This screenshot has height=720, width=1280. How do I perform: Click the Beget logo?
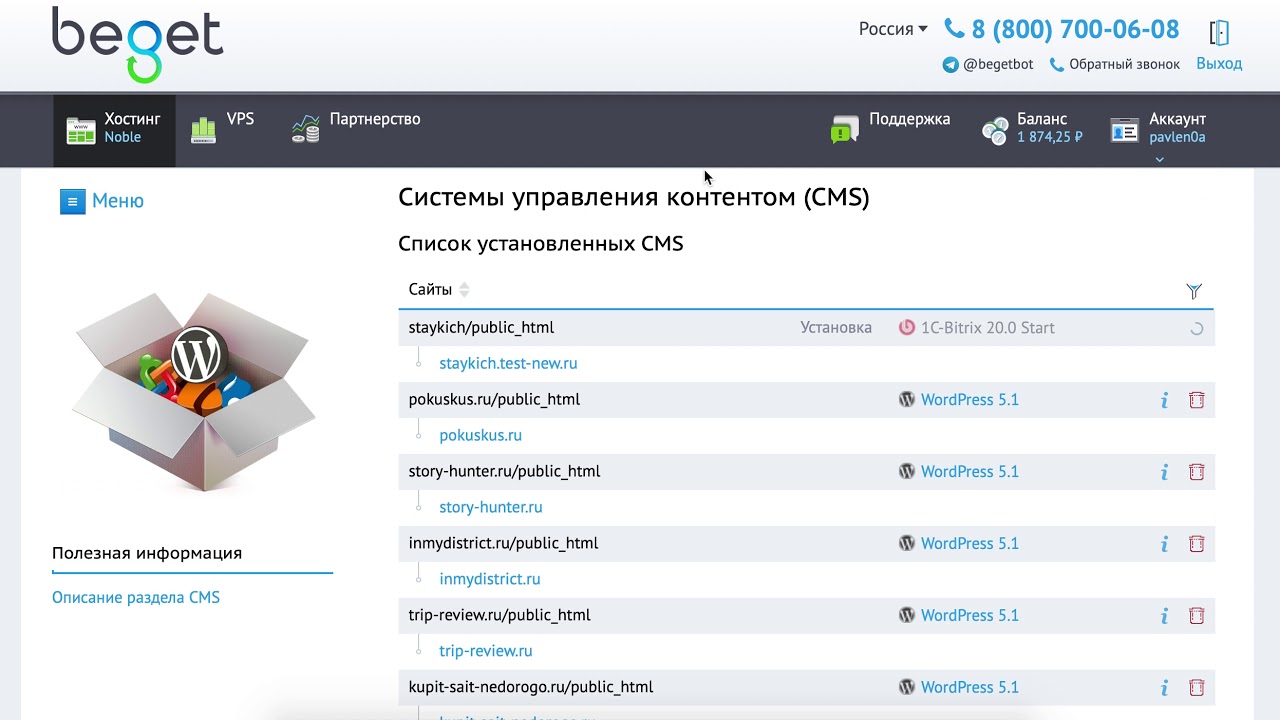pos(137,44)
